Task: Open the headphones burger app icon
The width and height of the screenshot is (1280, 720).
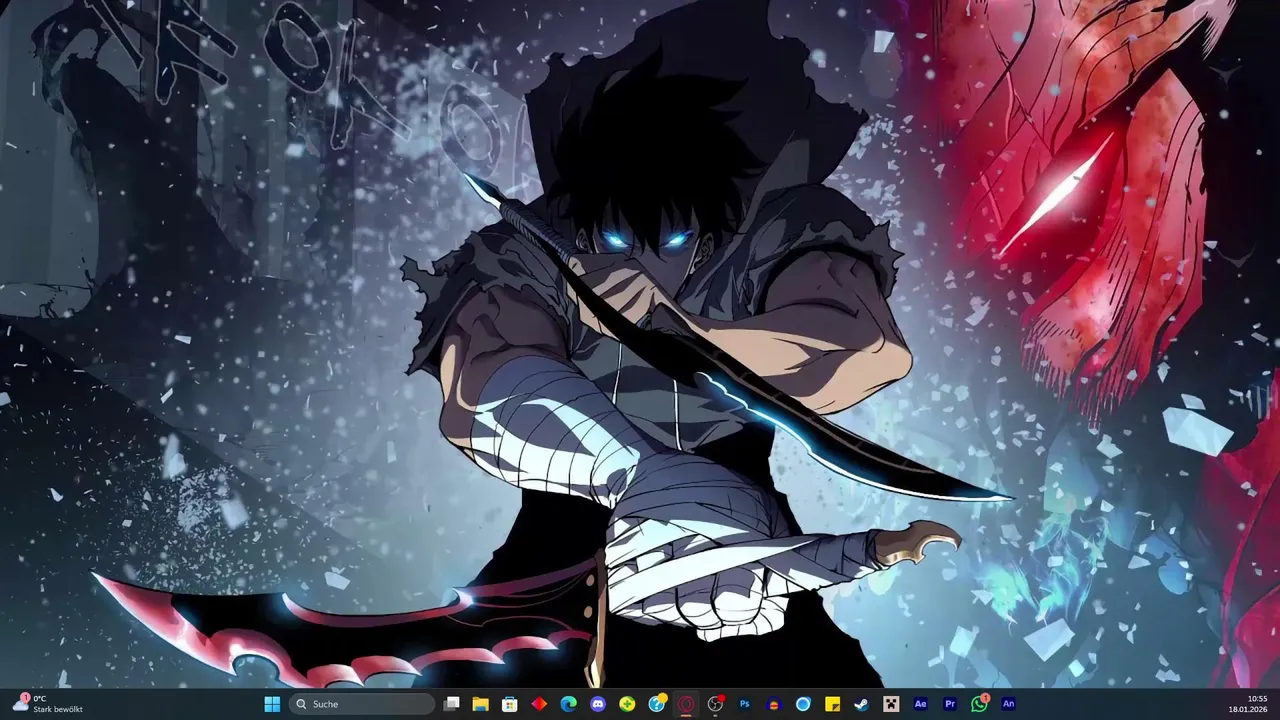Action: click(x=774, y=704)
